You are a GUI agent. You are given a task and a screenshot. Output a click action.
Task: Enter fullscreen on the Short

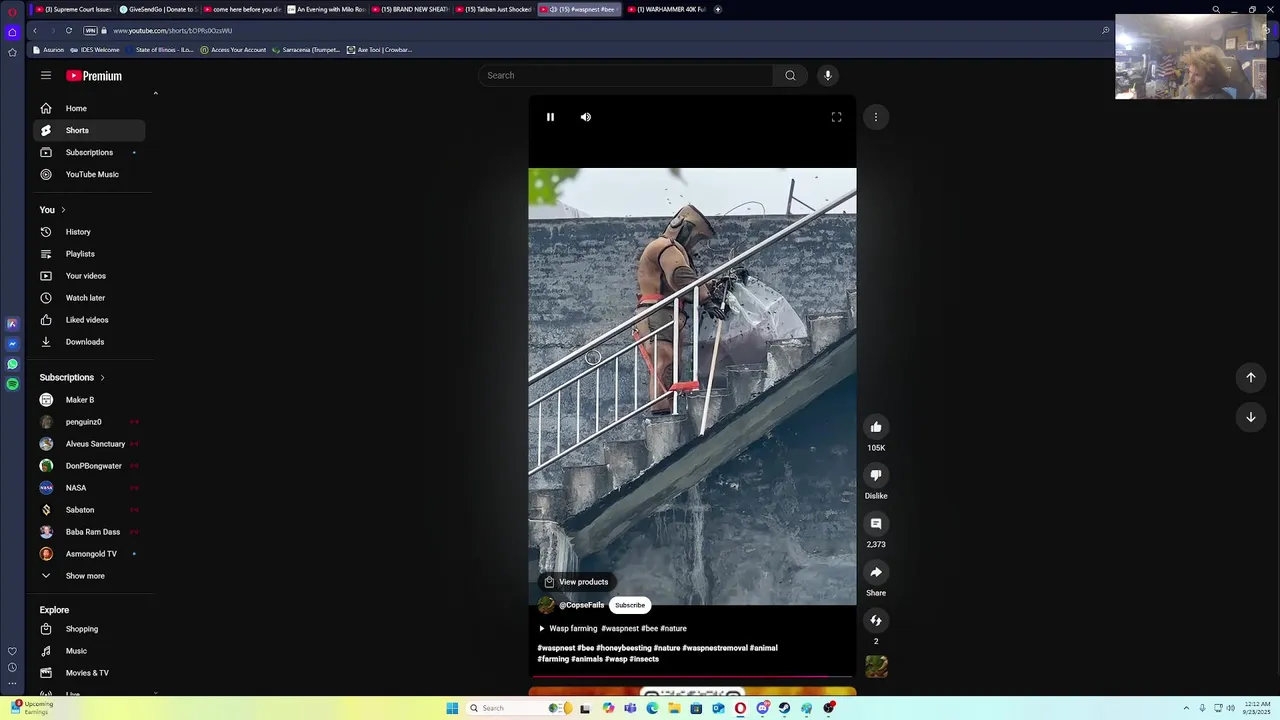point(836,117)
